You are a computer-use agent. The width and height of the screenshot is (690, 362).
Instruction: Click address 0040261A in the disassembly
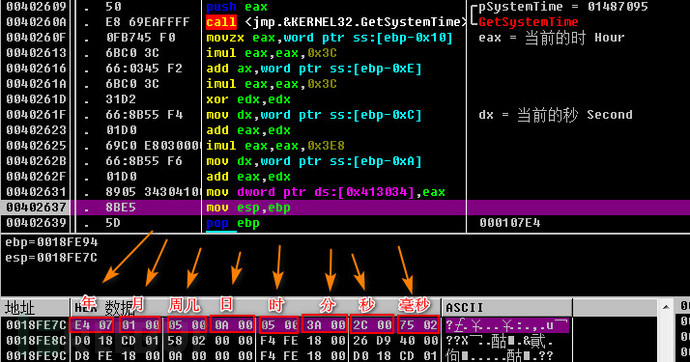[x=36, y=84]
